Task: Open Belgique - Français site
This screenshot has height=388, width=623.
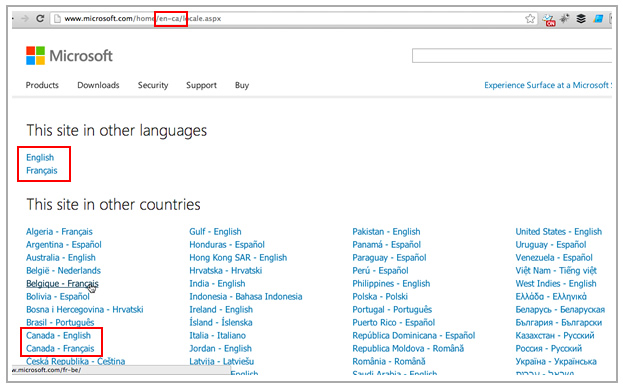Action: [x=62, y=284]
